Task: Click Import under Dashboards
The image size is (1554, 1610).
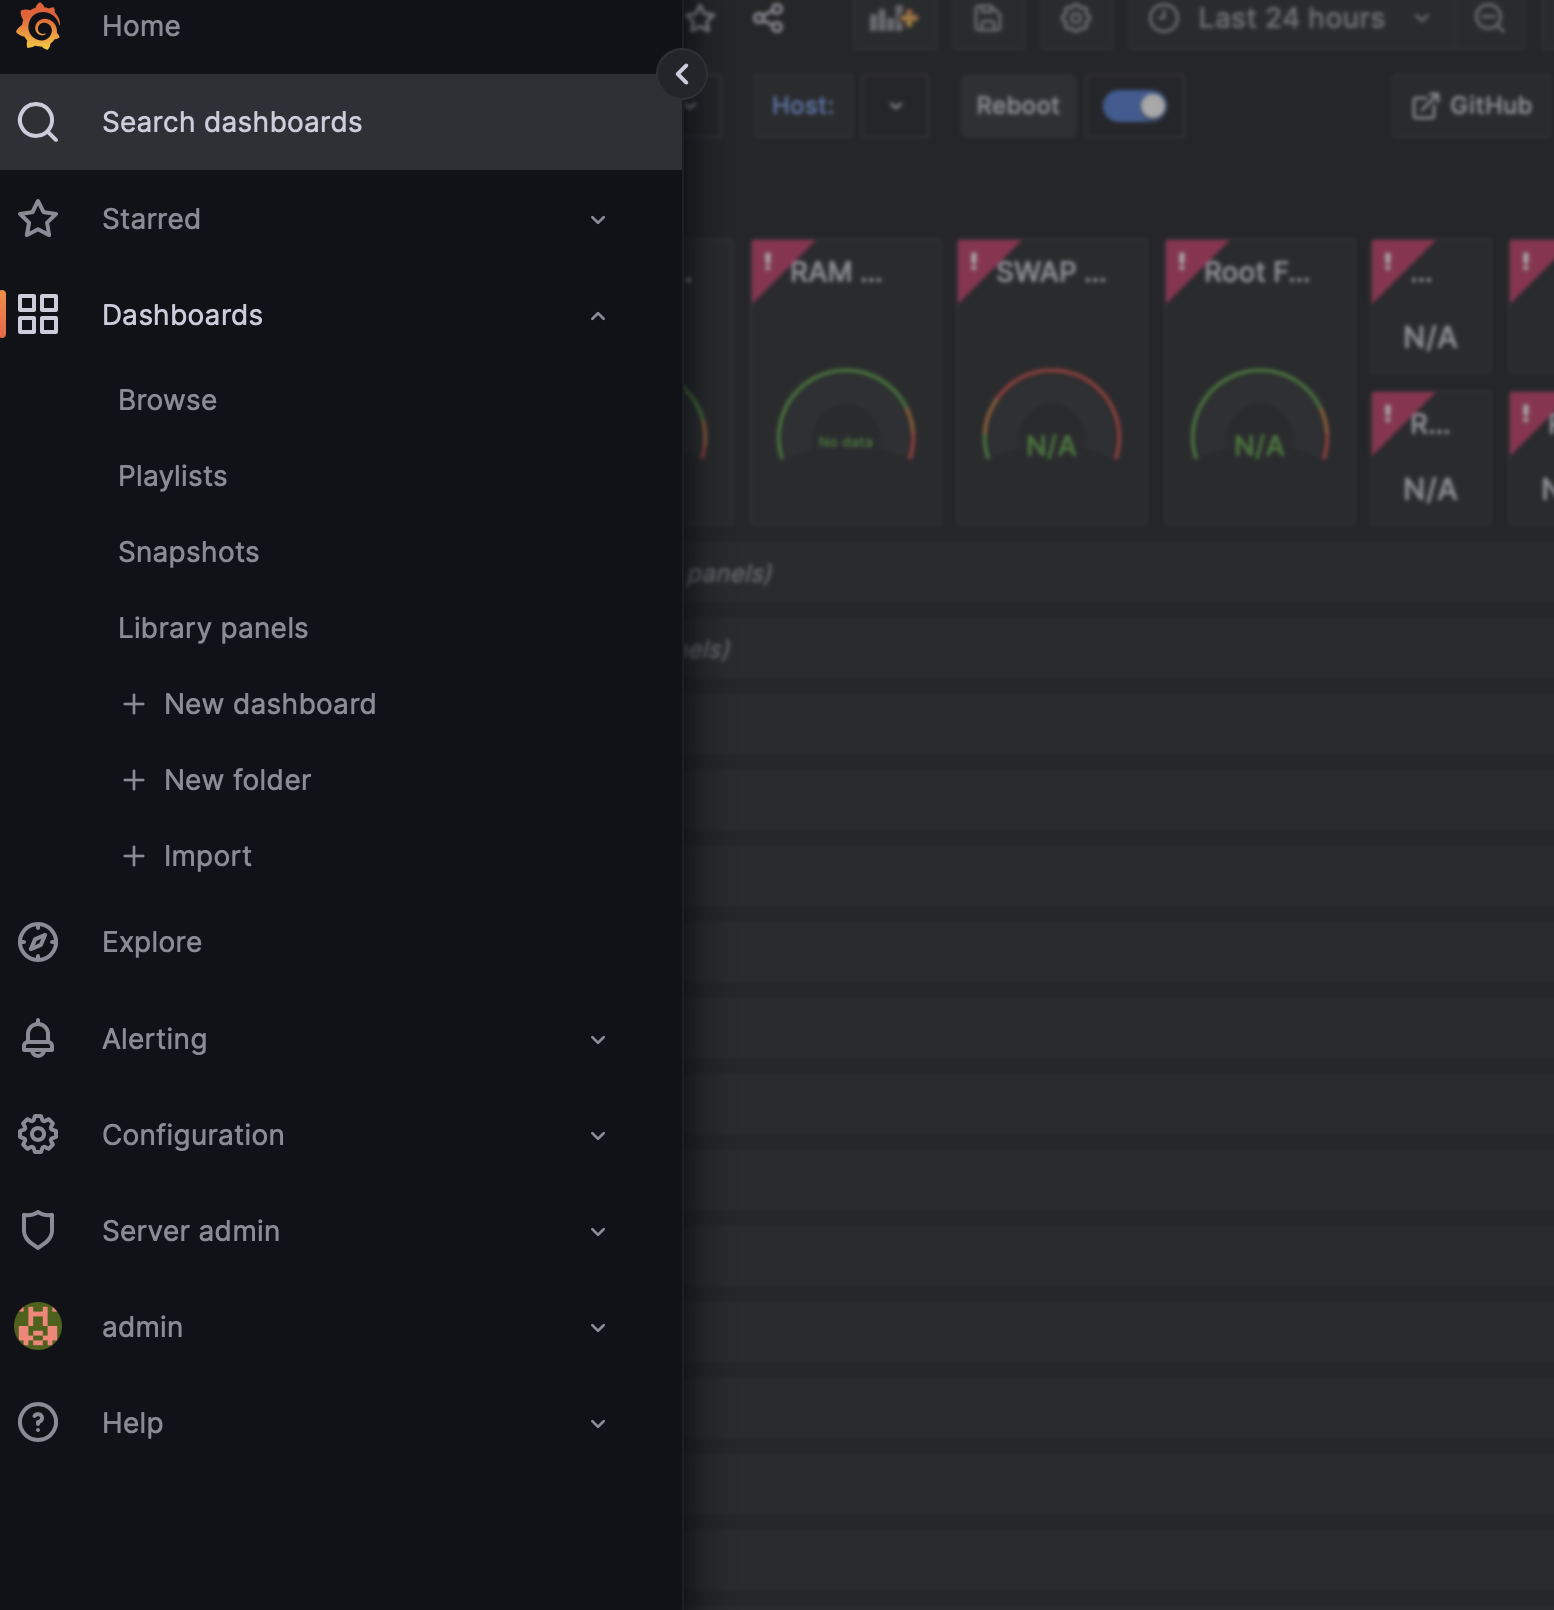Action: [186, 856]
